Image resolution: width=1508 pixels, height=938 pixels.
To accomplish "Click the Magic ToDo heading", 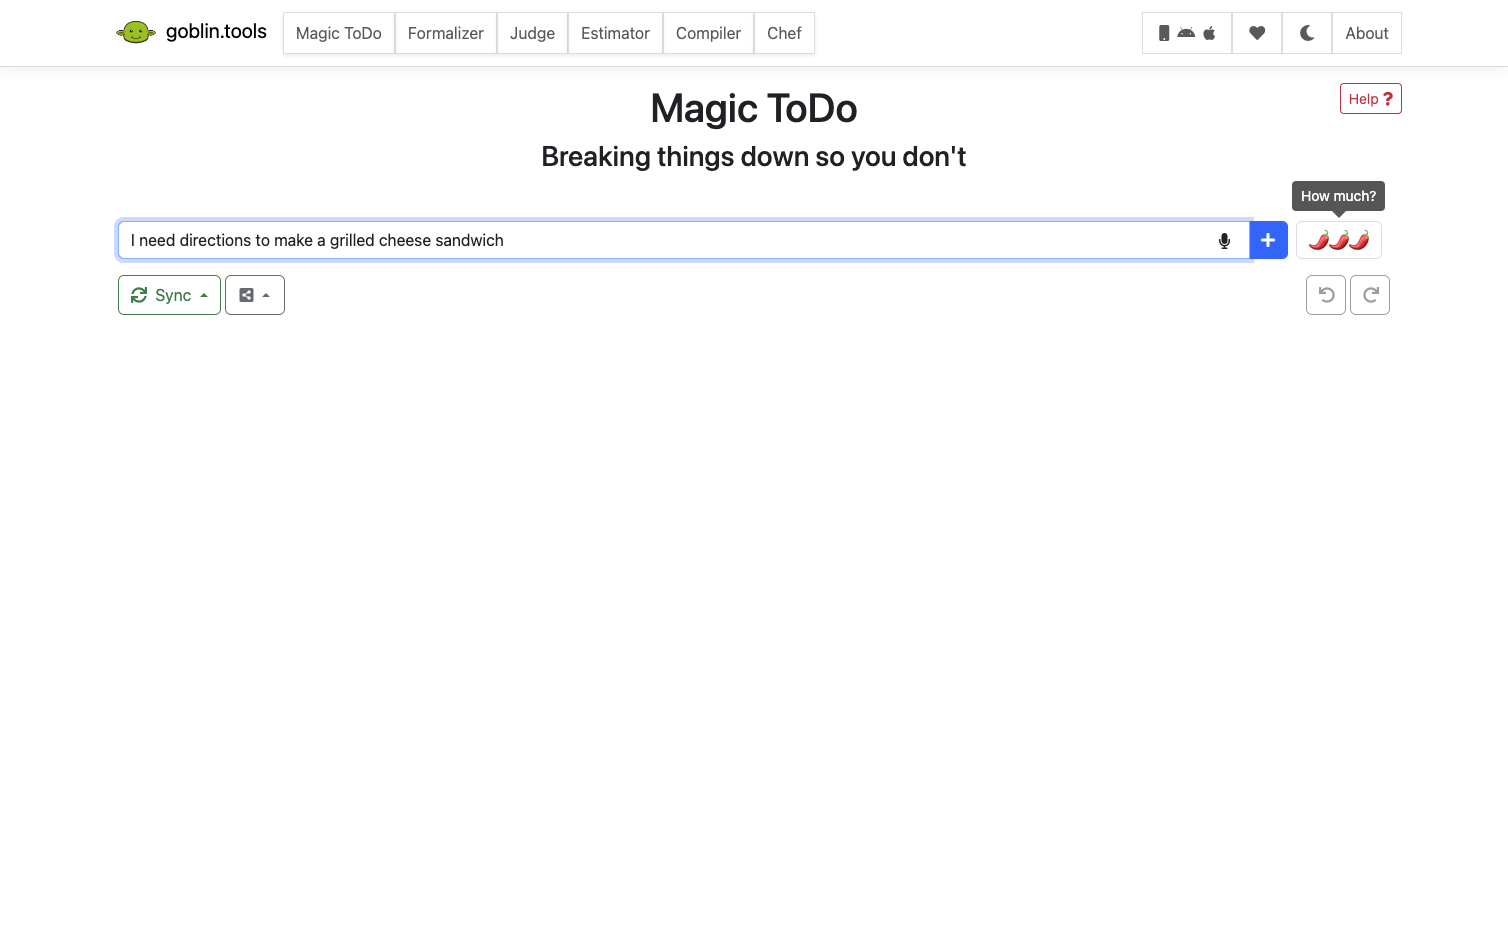I will 754,109.
